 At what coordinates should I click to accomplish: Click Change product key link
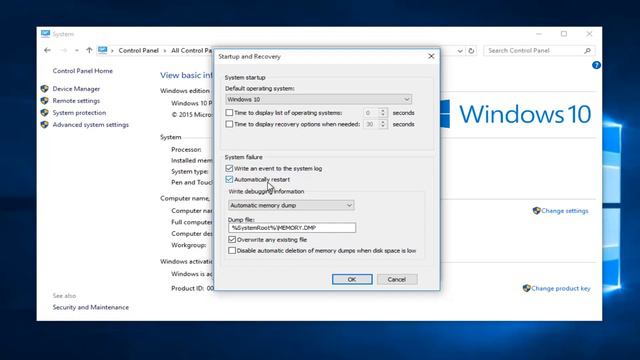pos(561,288)
